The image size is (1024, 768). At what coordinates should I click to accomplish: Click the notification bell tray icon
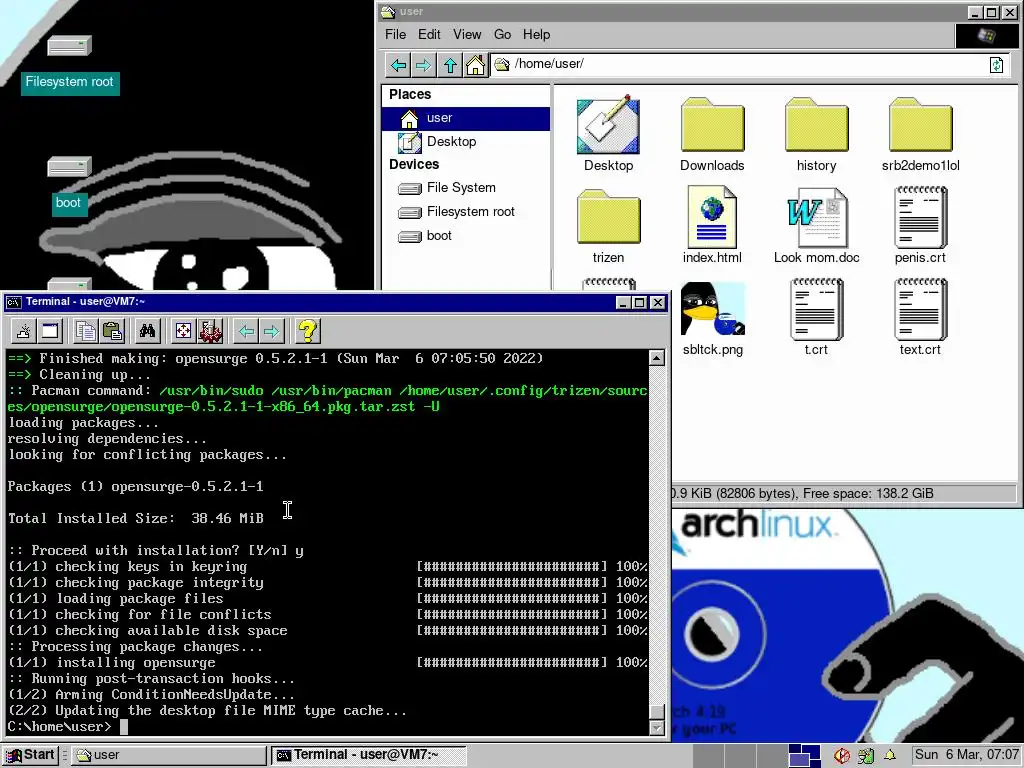pos(889,755)
